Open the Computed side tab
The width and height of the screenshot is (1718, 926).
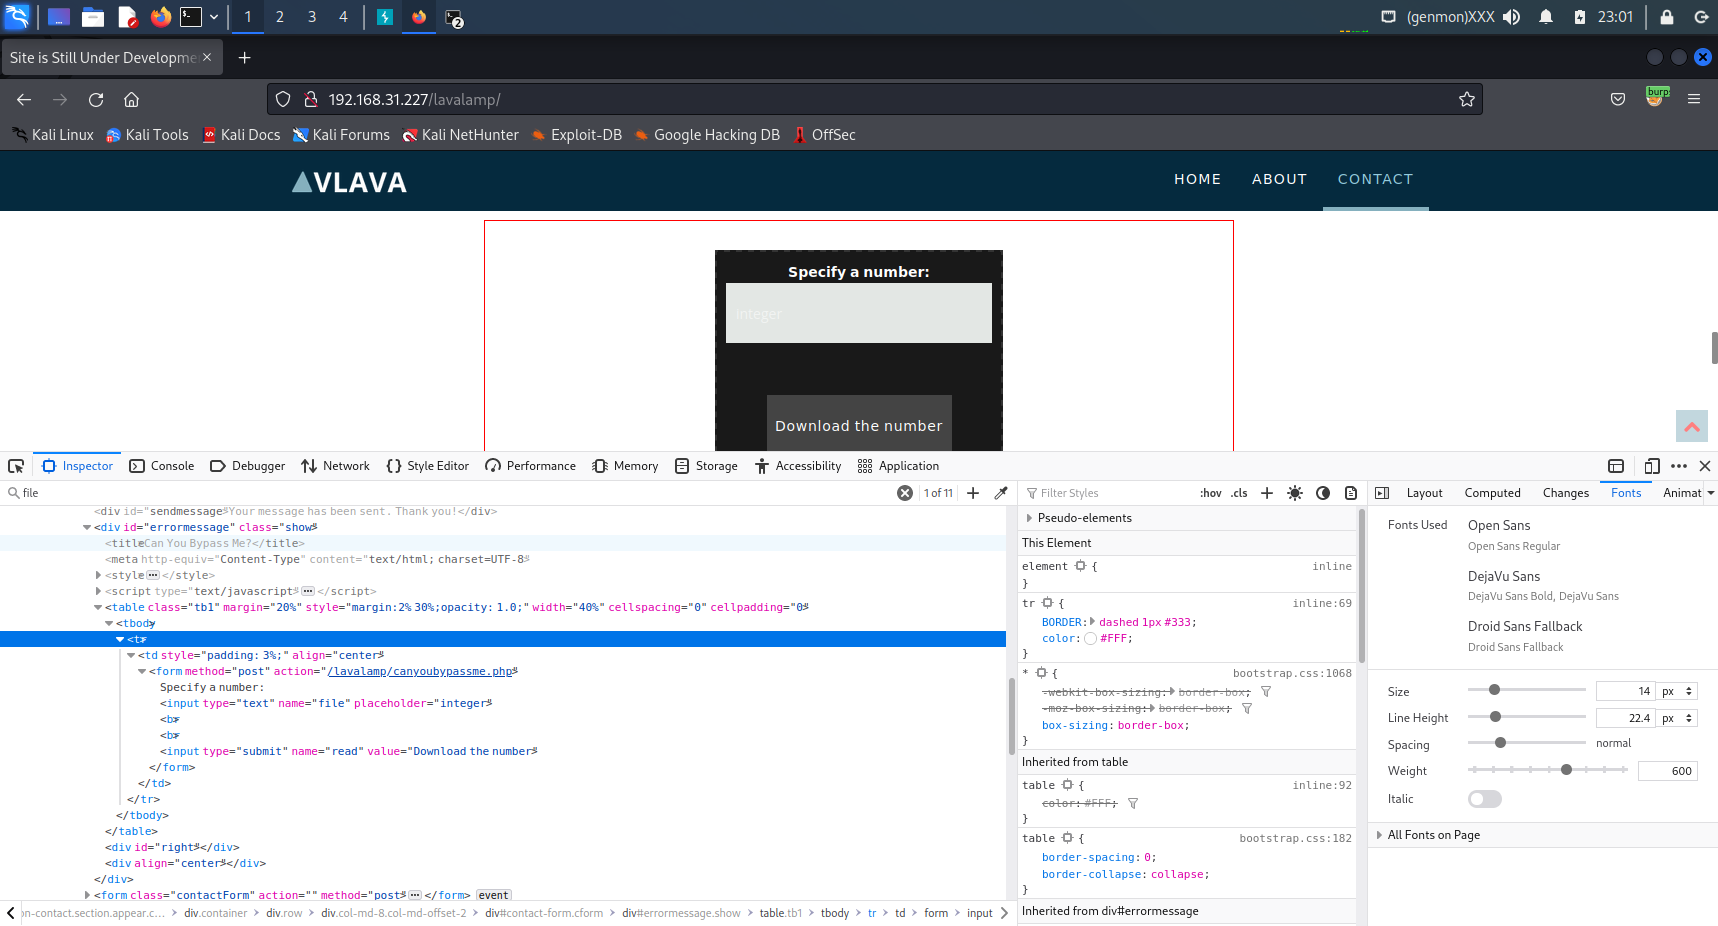point(1492,493)
